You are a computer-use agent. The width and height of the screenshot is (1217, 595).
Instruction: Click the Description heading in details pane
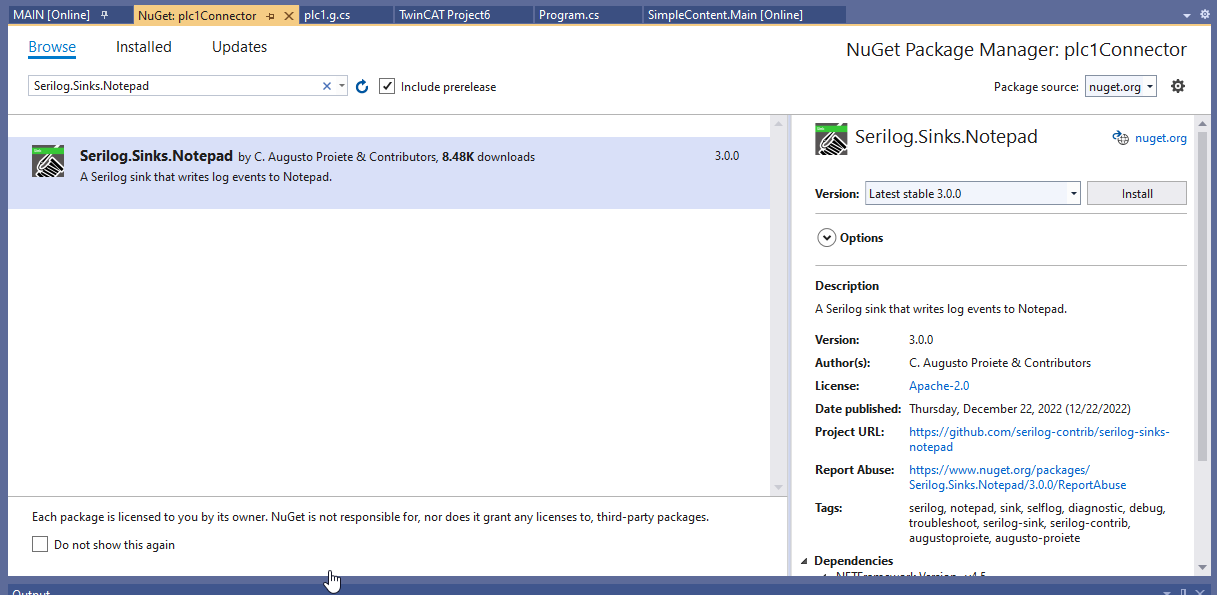847,286
